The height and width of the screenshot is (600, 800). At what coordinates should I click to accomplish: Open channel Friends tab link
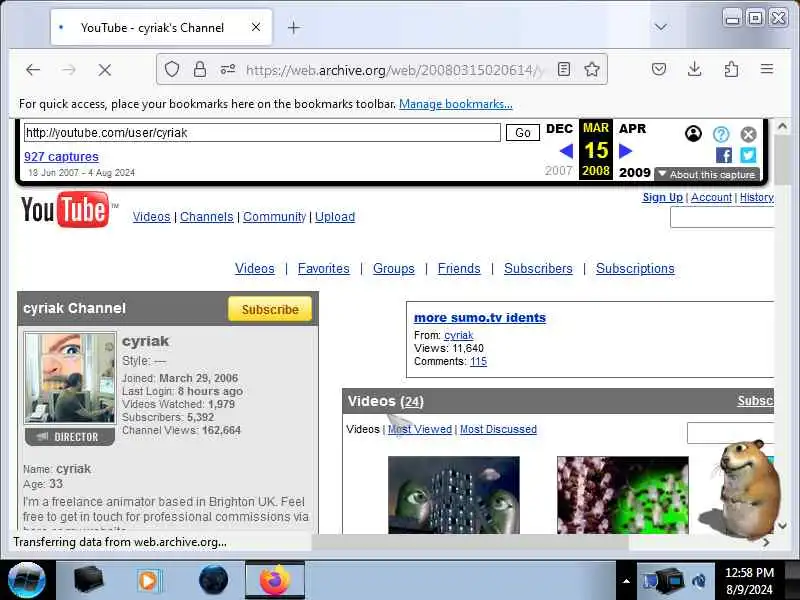(x=459, y=268)
